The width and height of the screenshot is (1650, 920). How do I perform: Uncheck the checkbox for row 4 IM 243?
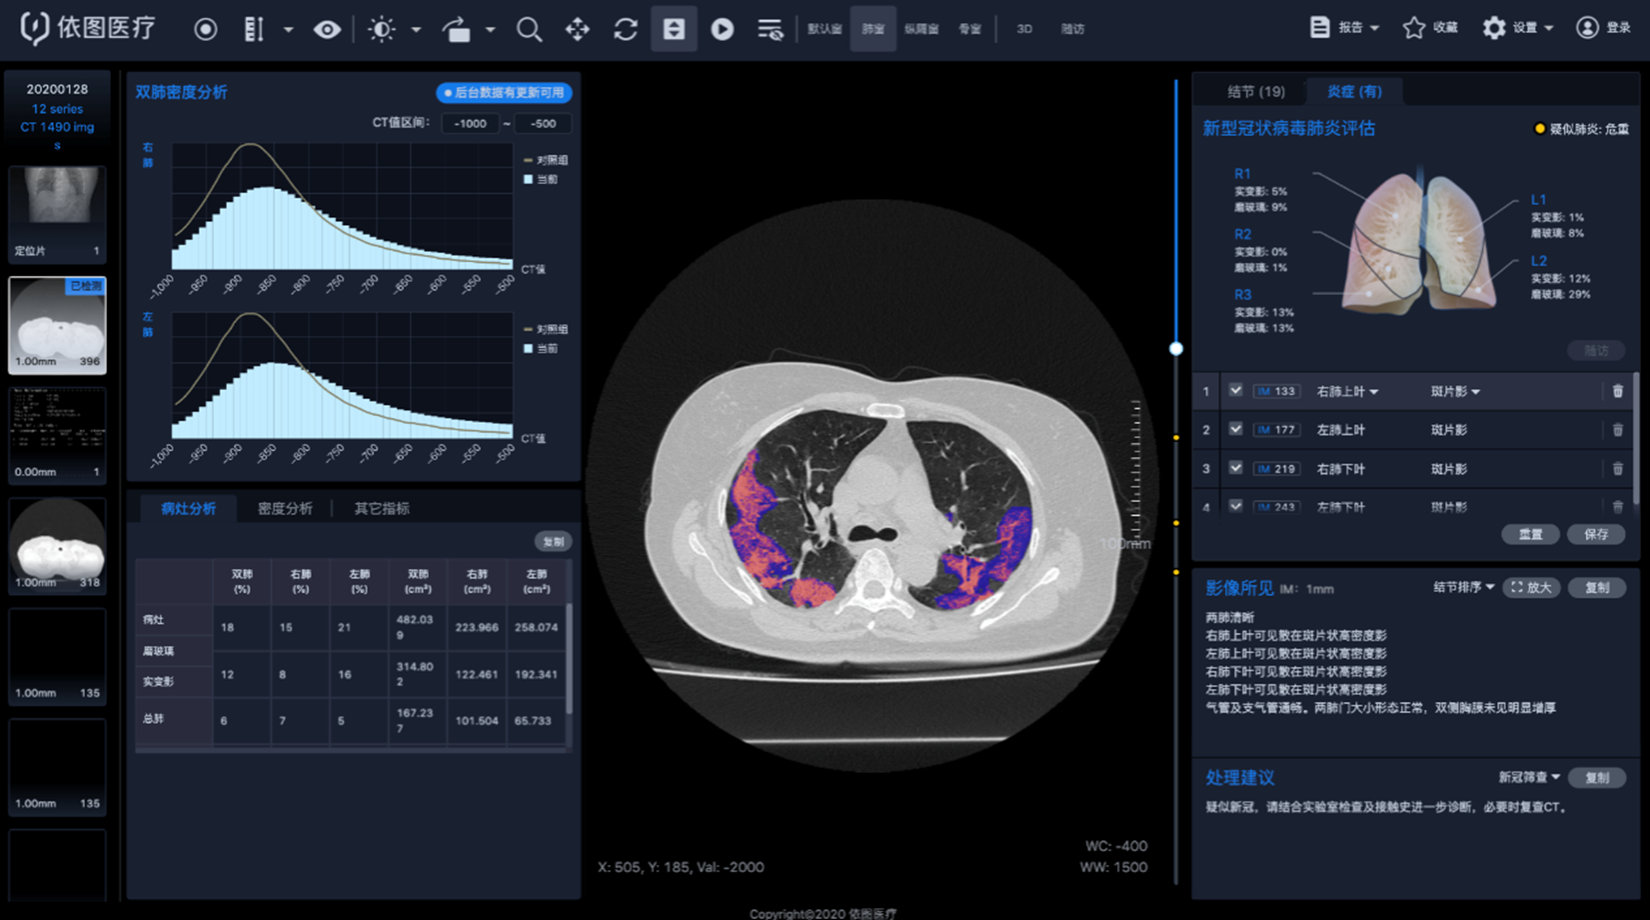(x=1236, y=506)
